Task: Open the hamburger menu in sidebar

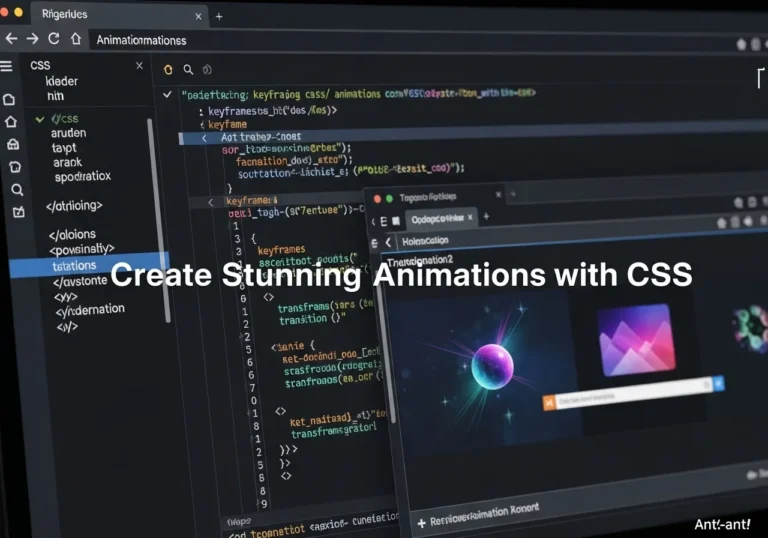Action: tap(6, 66)
